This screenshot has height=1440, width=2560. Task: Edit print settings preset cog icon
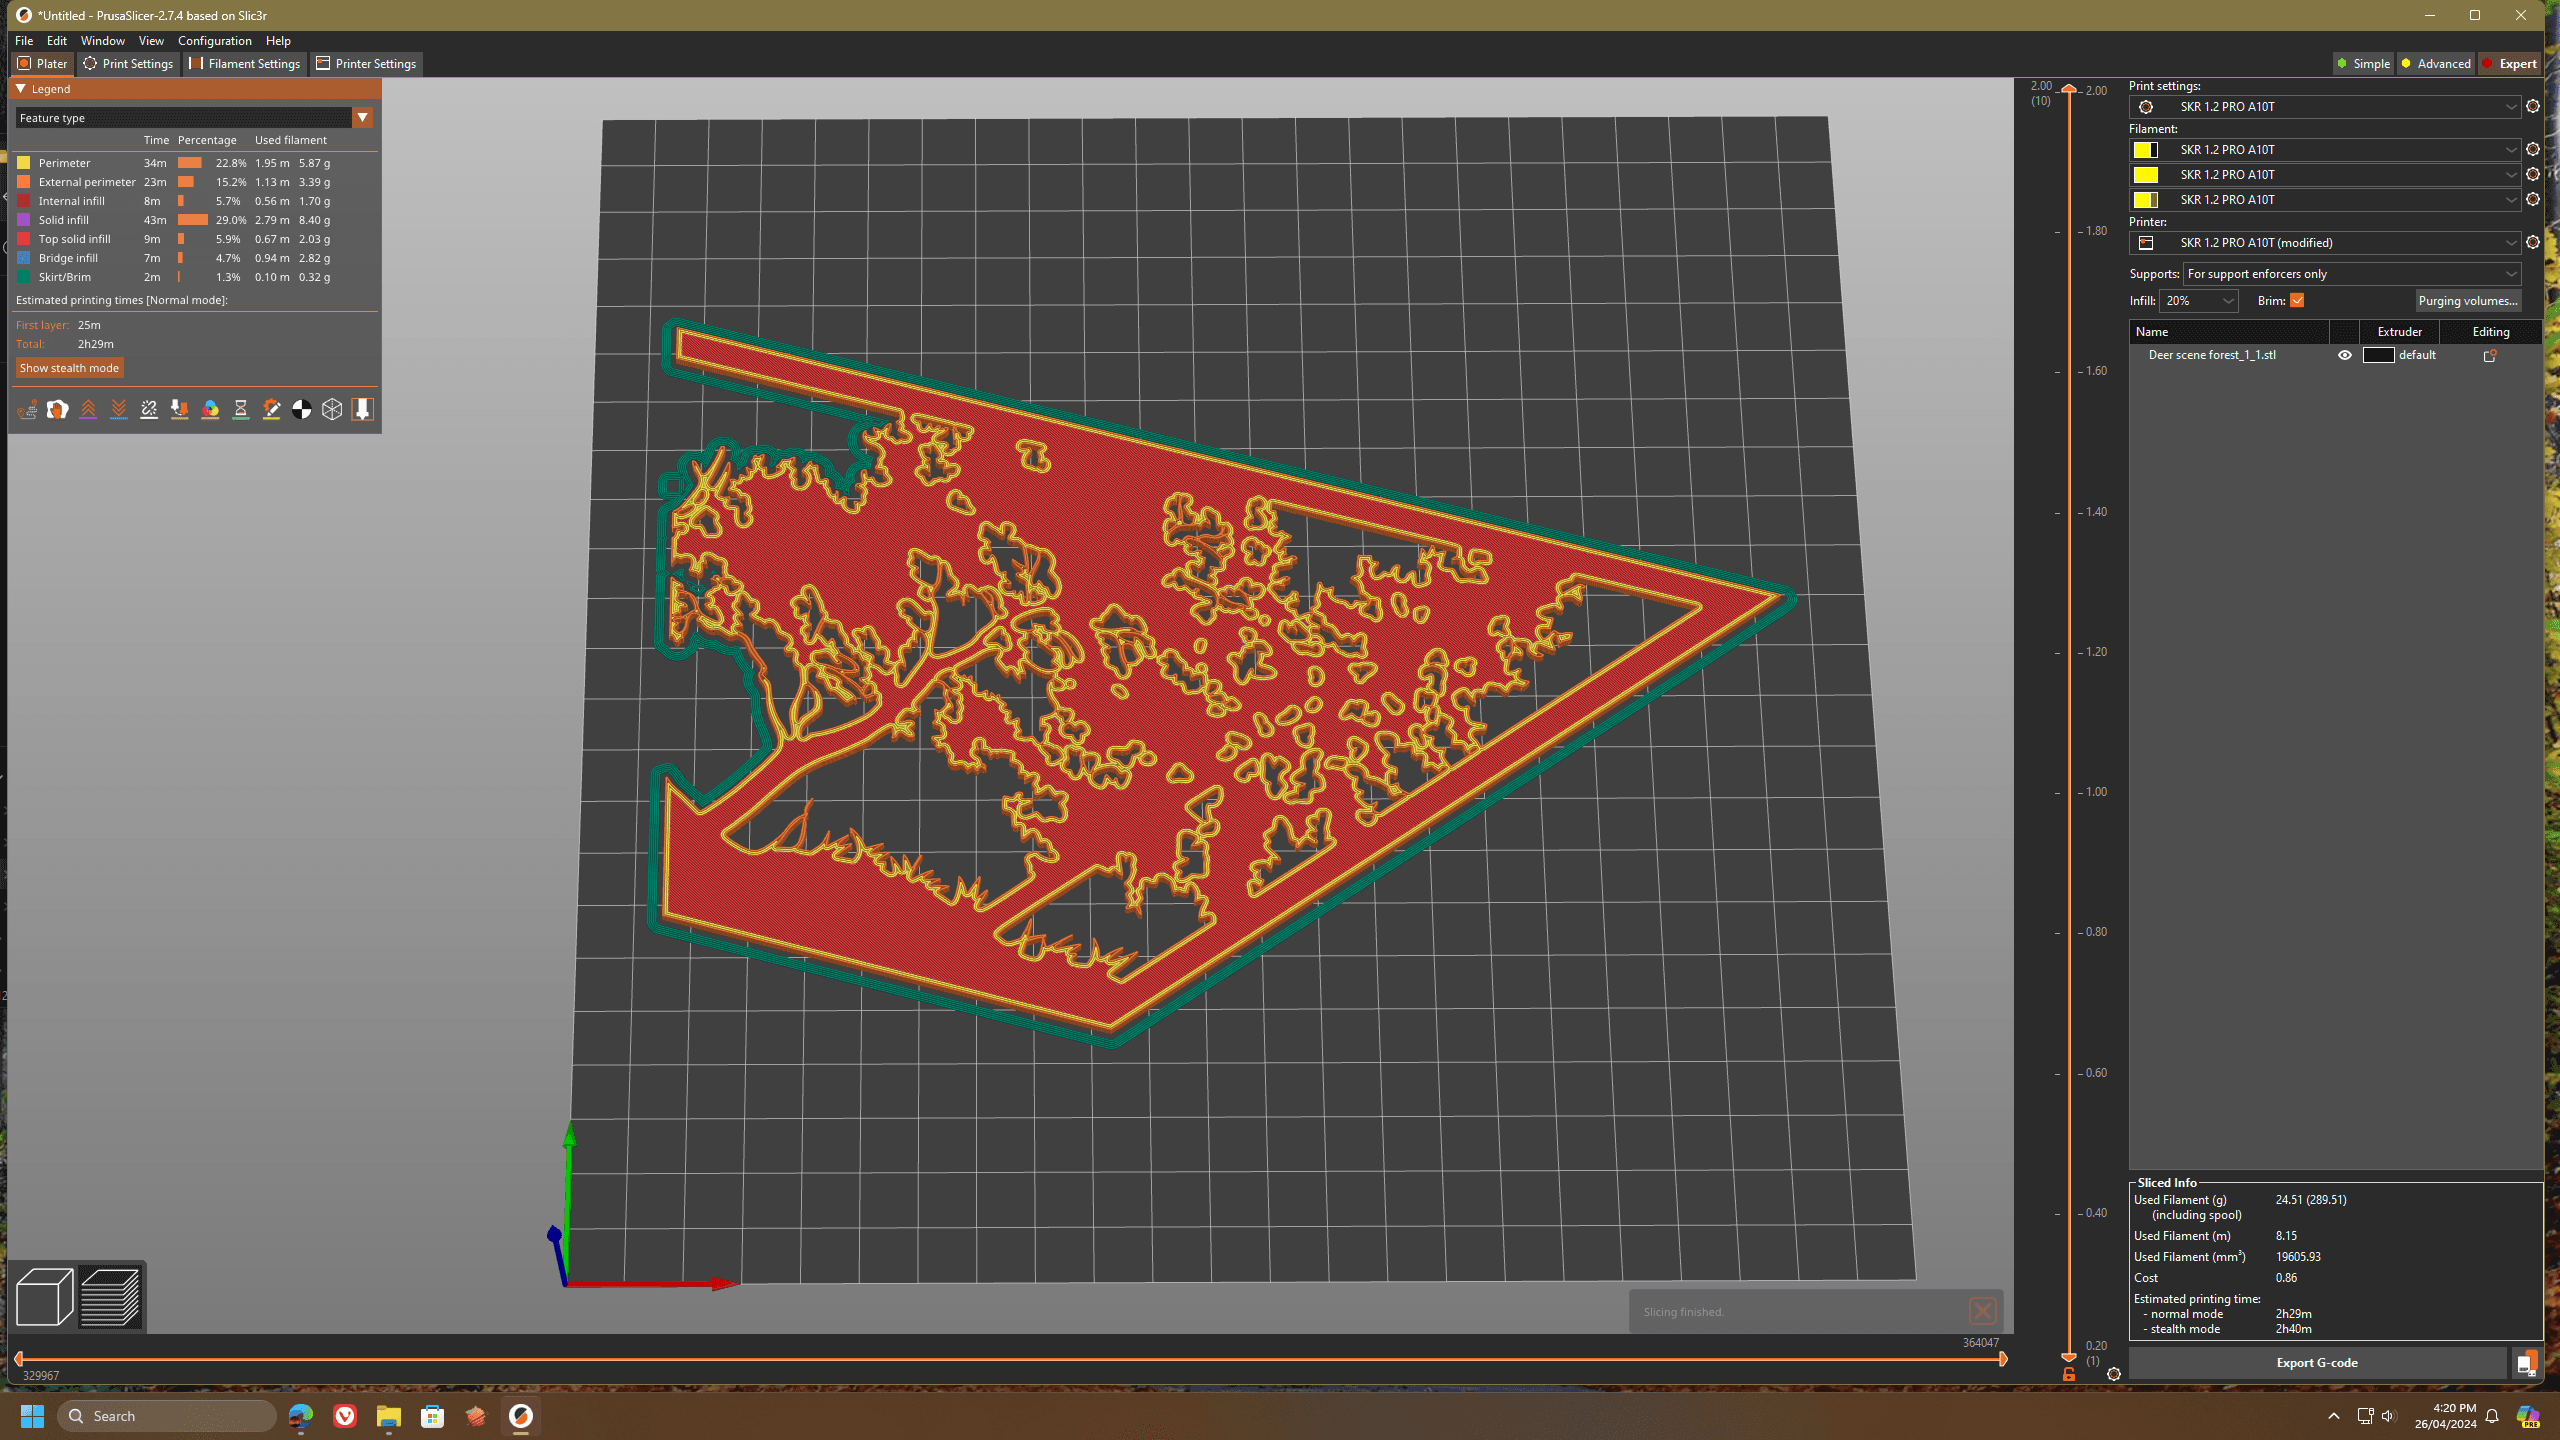tap(2533, 106)
